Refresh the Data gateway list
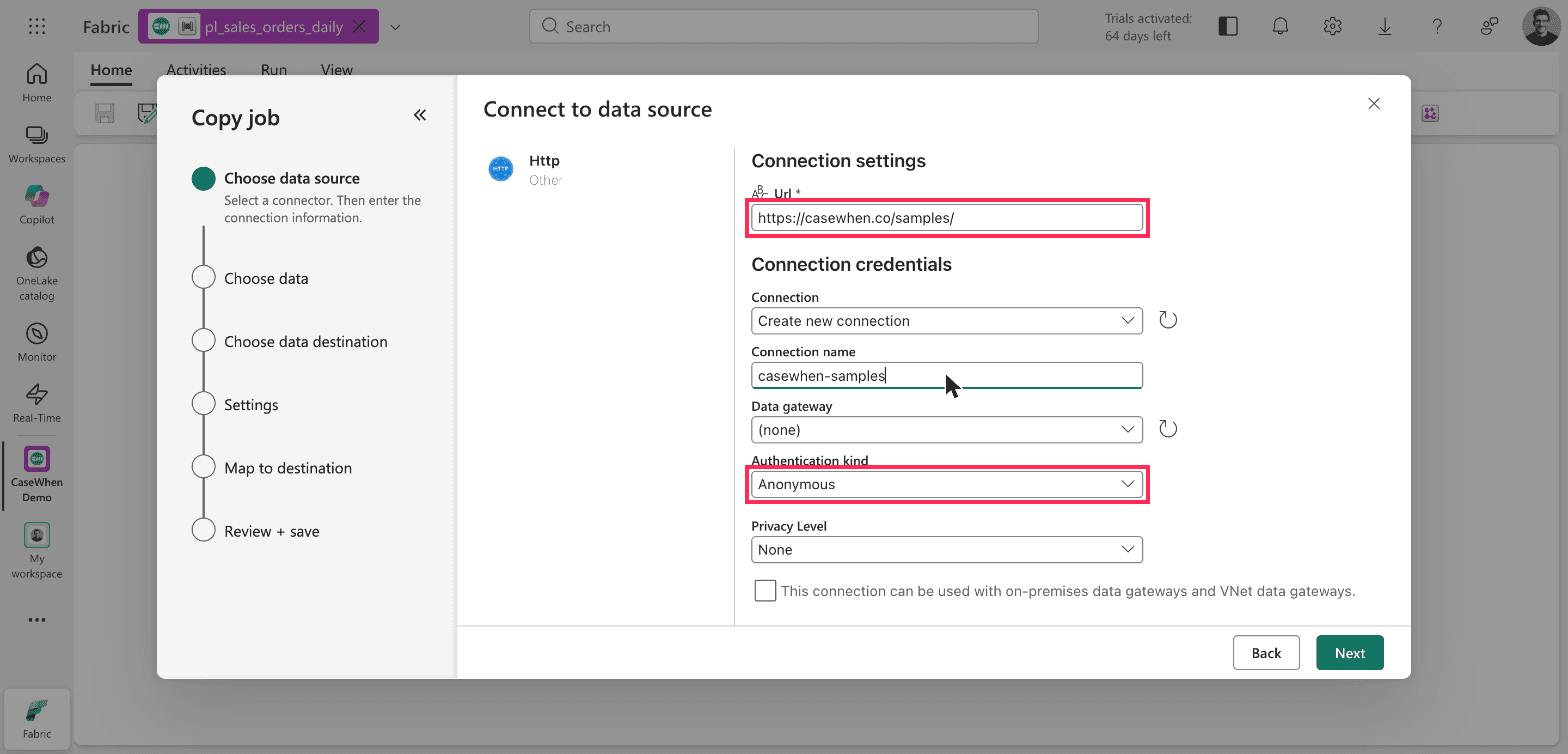Screen dimensions: 1568x754 tap(1168, 429)
